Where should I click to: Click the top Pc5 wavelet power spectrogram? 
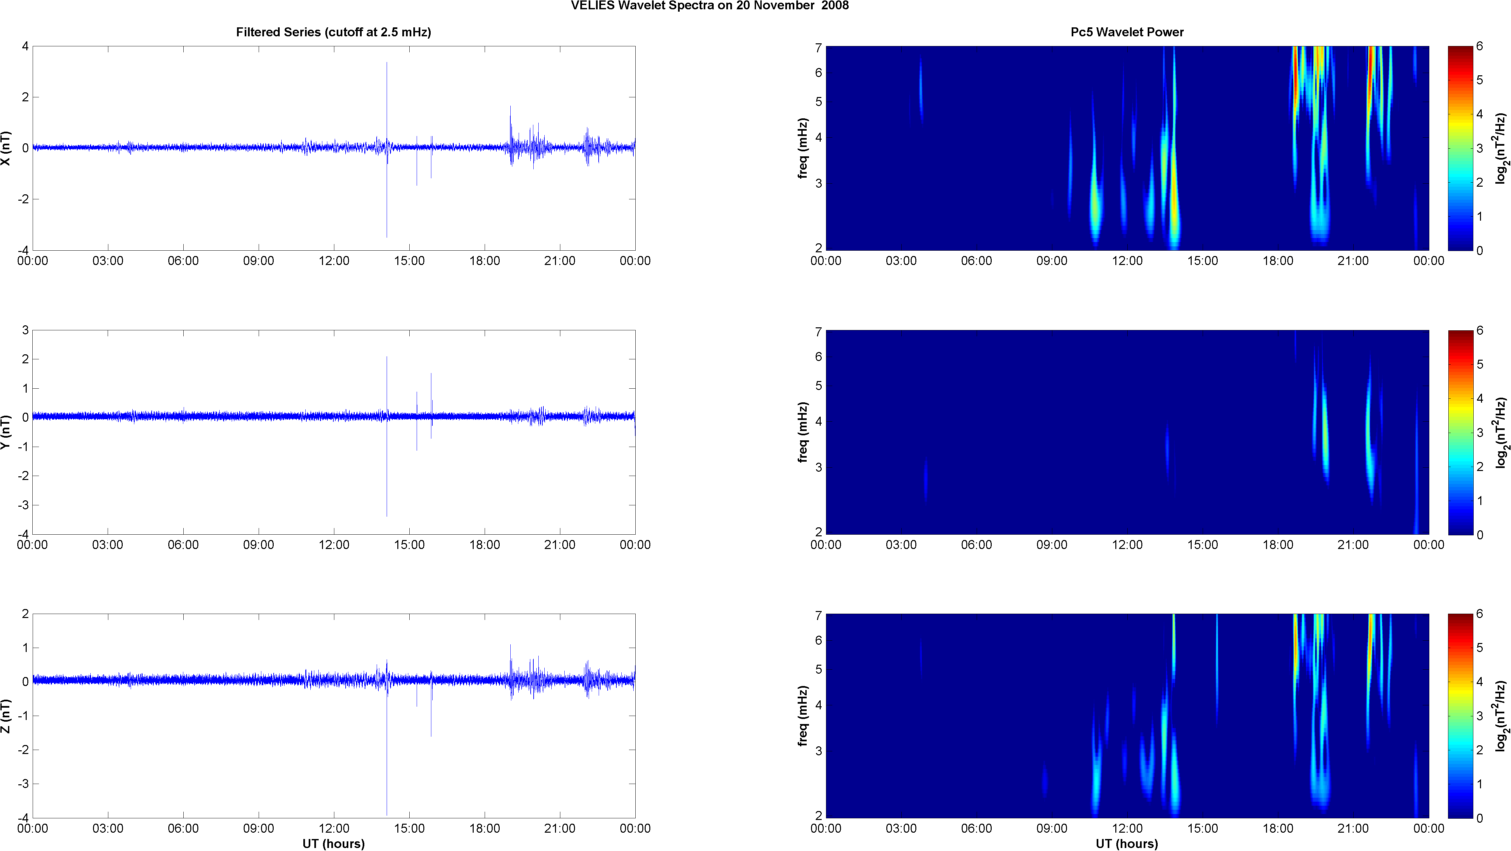[1127, 148]
